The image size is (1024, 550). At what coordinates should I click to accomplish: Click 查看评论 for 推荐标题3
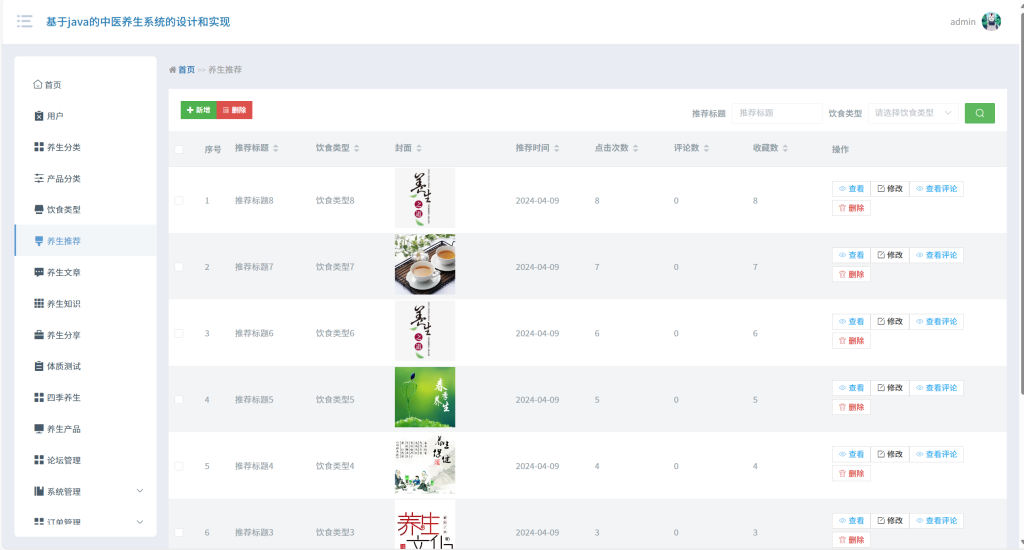point(936,521)
